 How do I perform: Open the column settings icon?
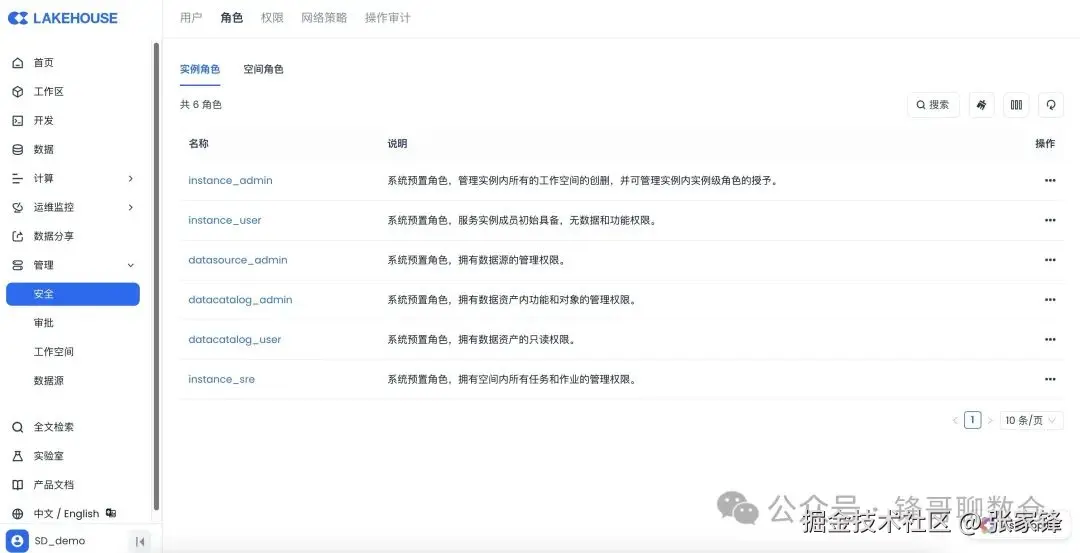1016,105
